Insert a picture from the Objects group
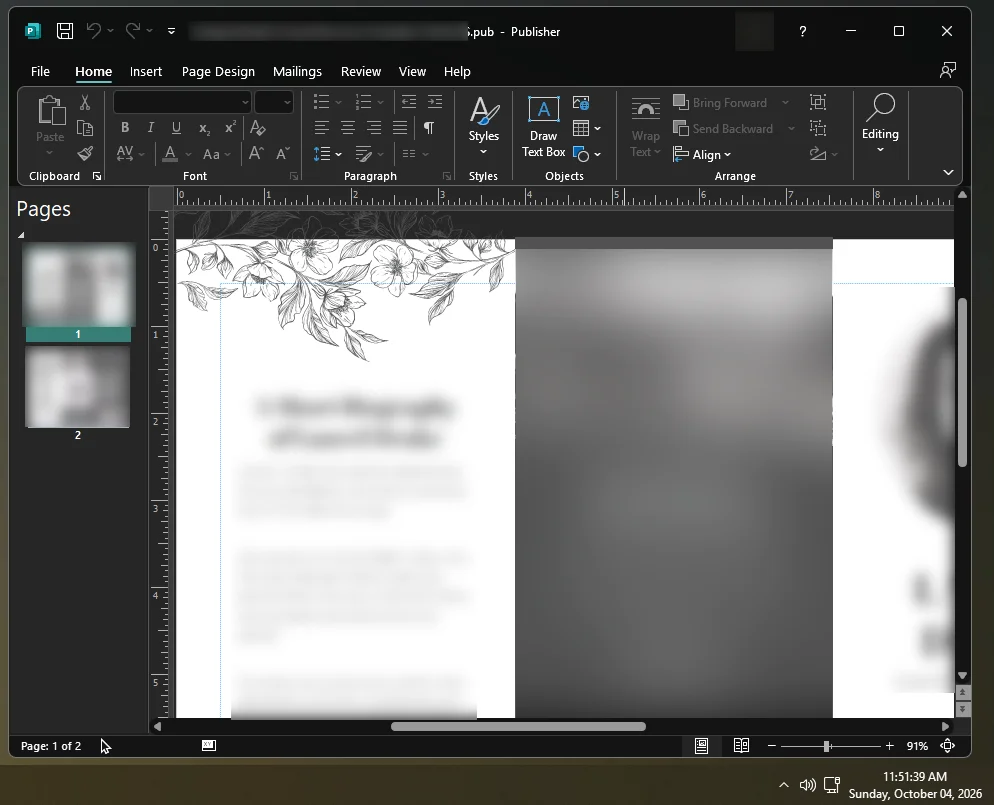 click(581, 103)
